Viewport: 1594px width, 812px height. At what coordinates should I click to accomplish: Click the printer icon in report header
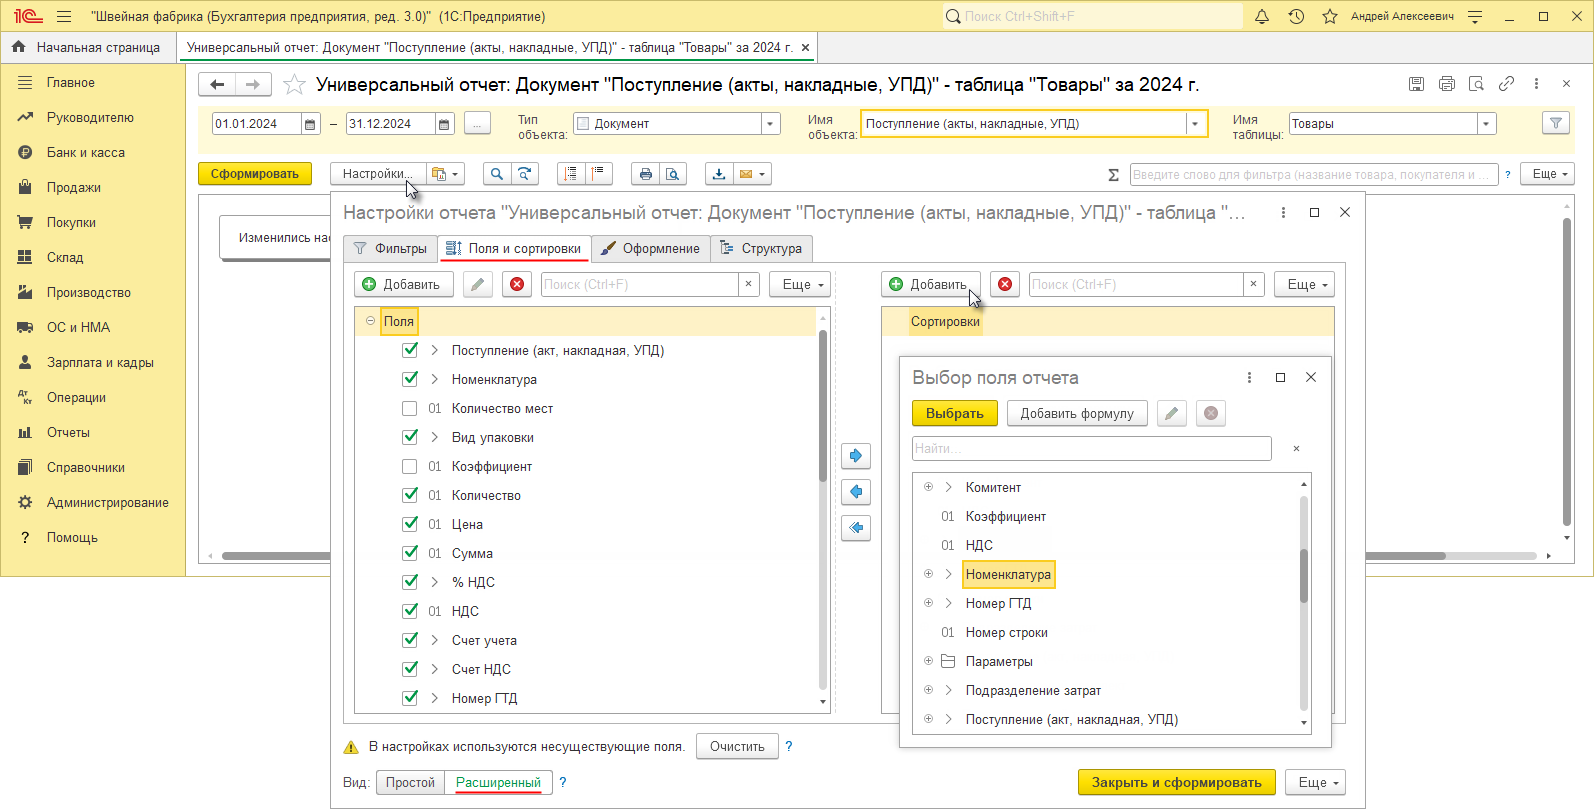pyautogui.click(x=1446, y=84)
